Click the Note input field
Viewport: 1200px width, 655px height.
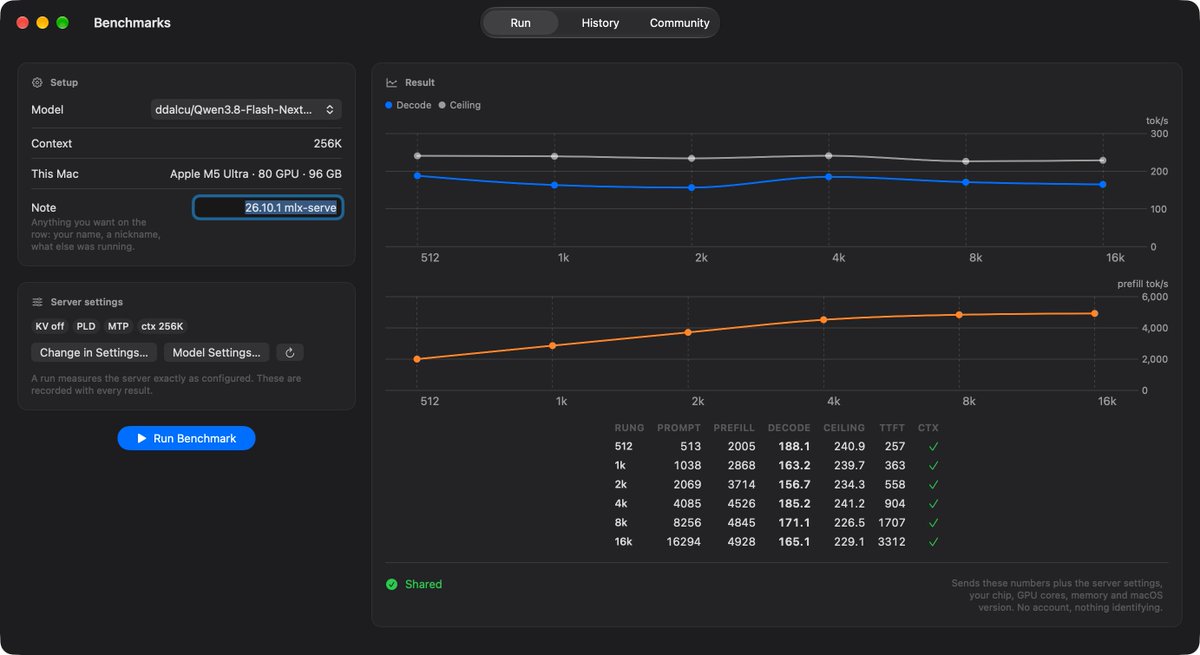[268, 207]
